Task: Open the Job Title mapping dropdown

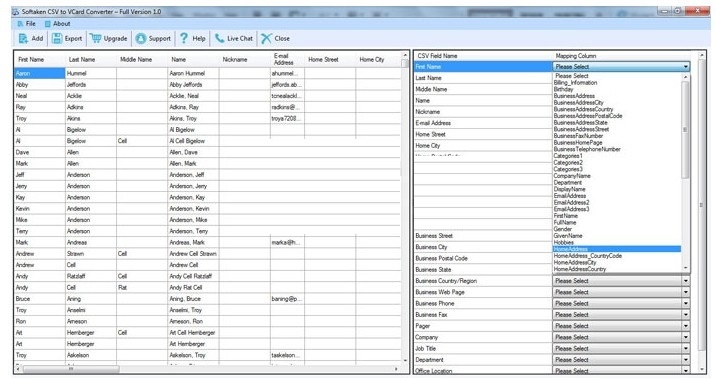Action: [621, 348]
